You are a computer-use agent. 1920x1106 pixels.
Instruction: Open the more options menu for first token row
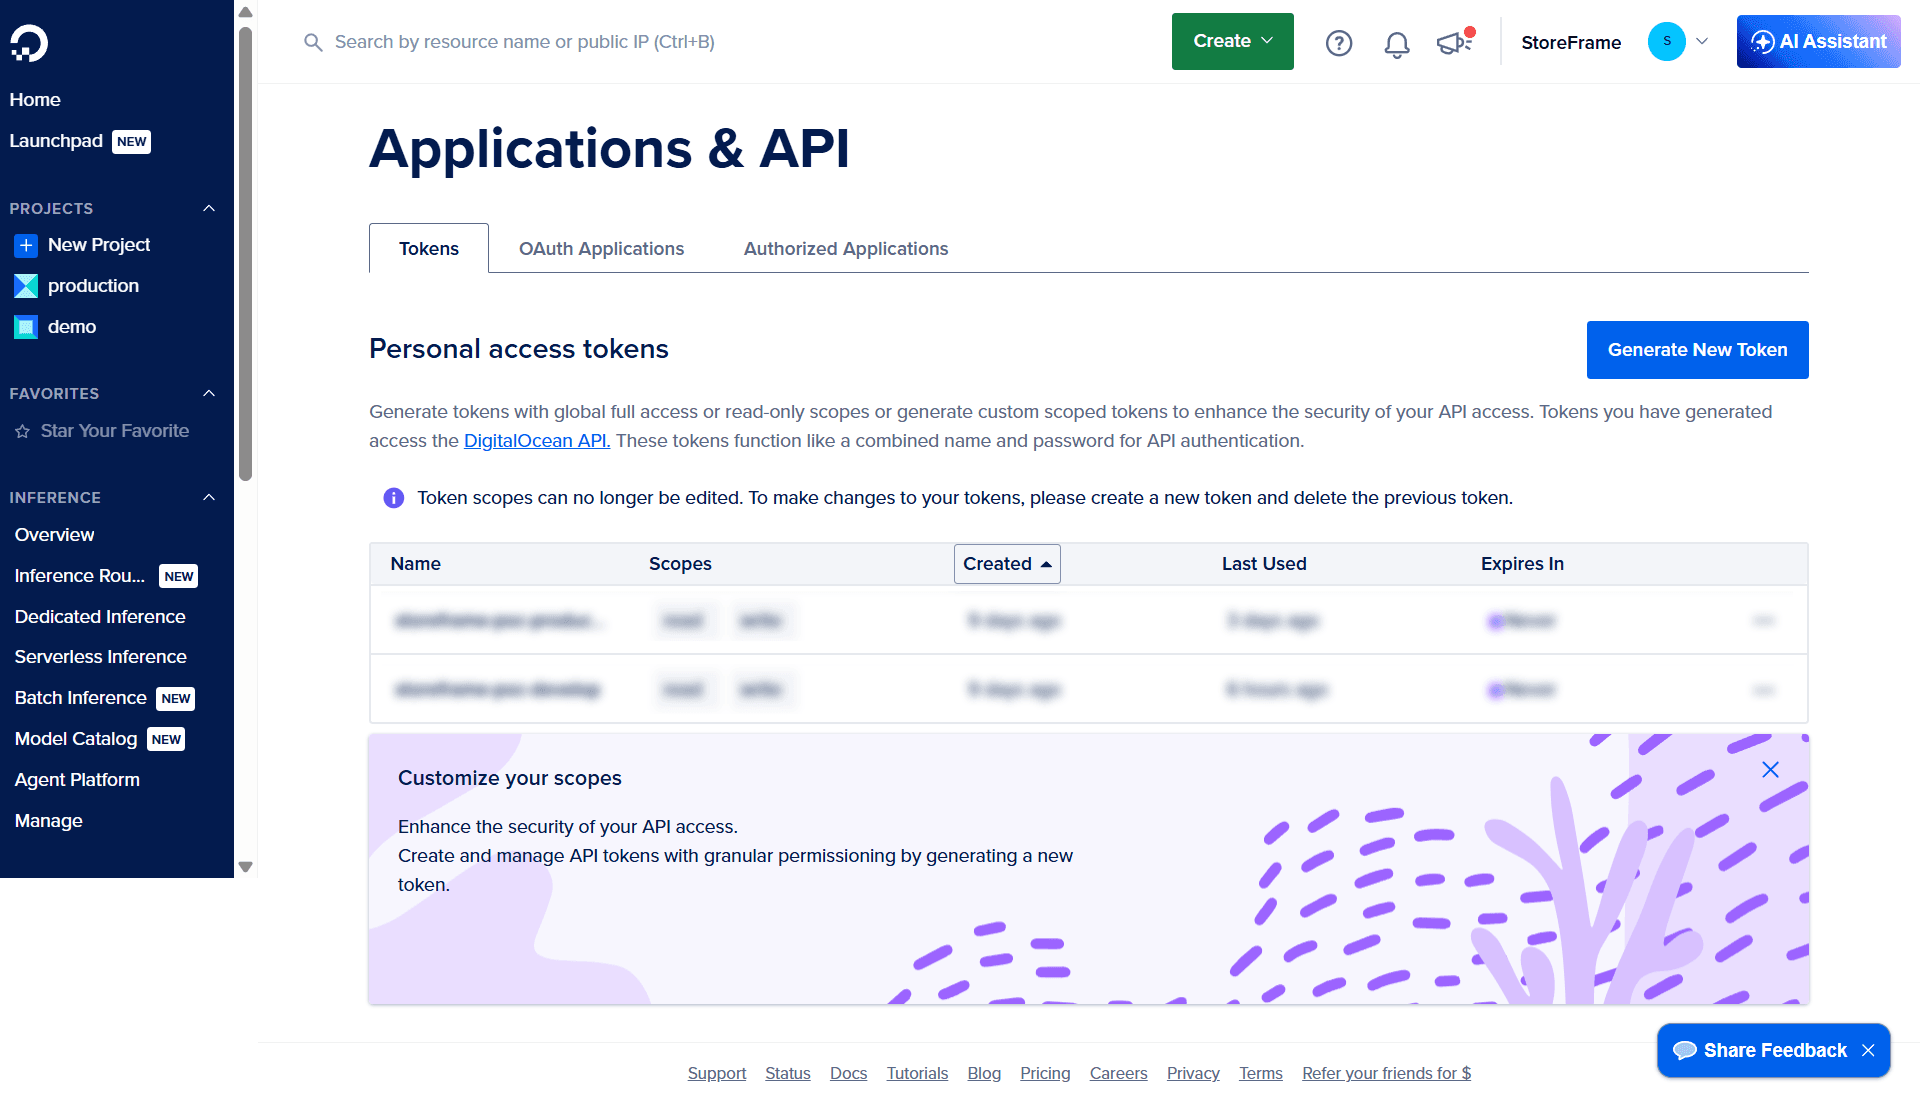tap(1764, 621)
